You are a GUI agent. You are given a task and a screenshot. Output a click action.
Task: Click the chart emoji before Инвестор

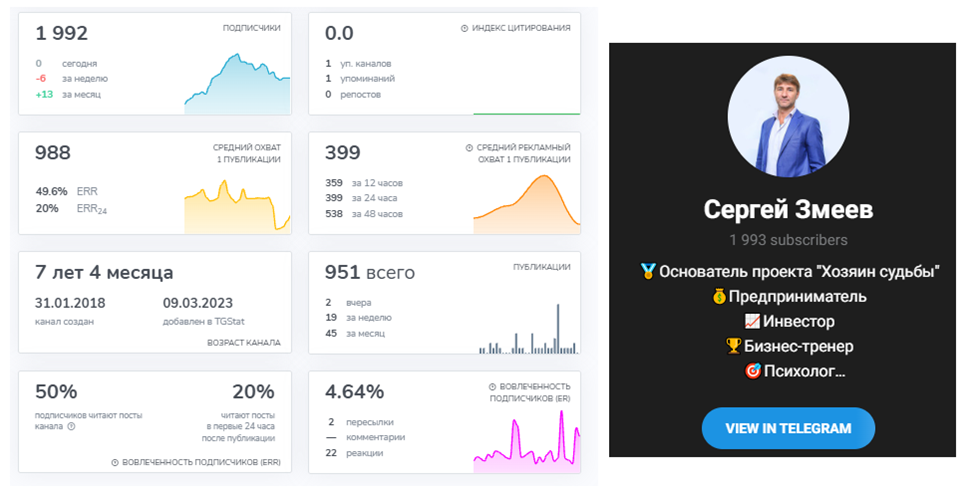752,321
